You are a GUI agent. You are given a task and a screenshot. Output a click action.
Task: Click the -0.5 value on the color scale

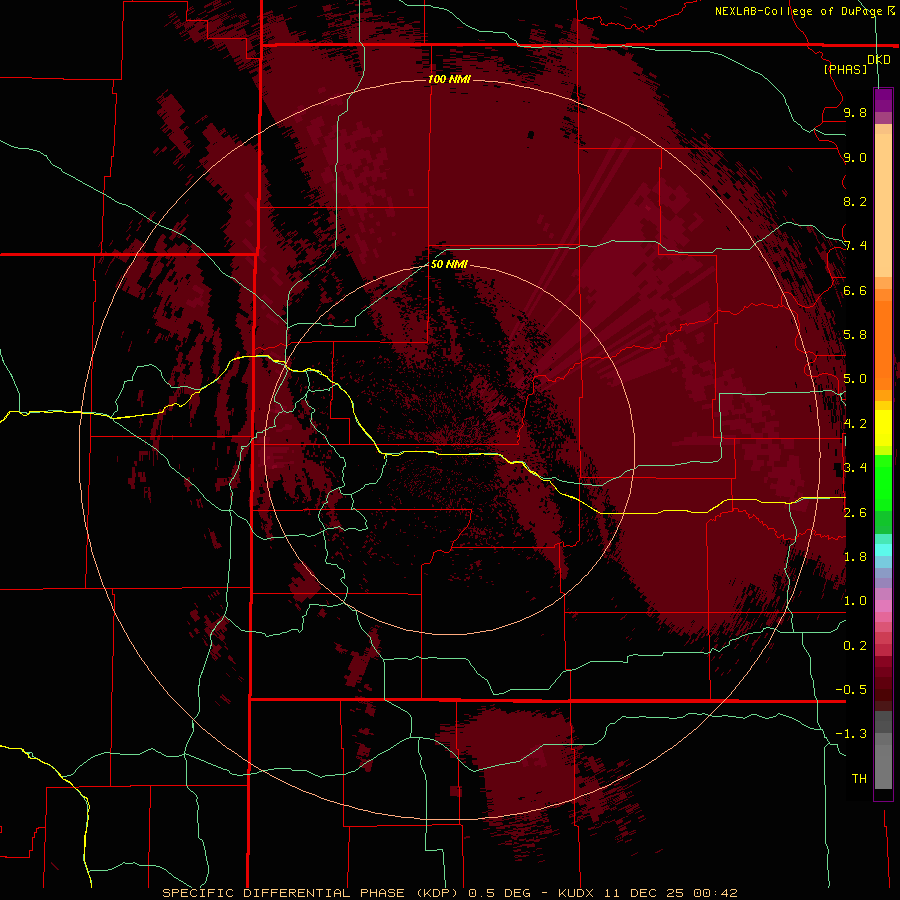click(x=851, y=690)
